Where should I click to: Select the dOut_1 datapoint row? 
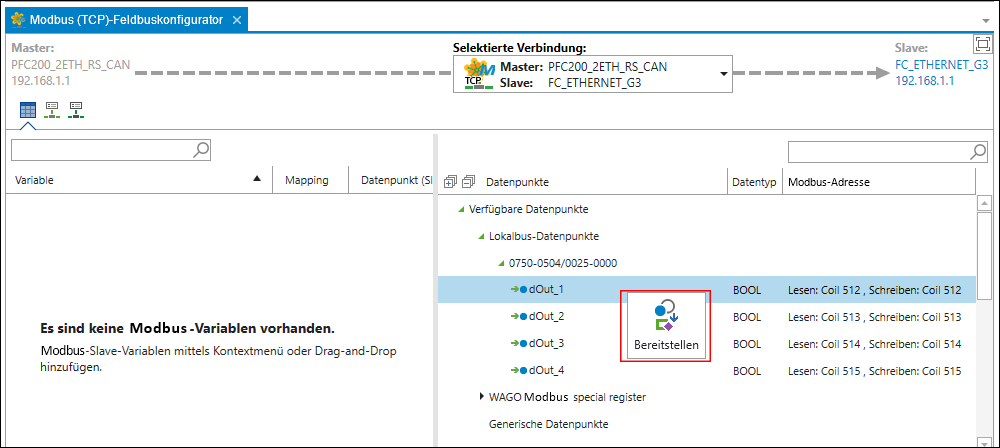click(707, 290)
